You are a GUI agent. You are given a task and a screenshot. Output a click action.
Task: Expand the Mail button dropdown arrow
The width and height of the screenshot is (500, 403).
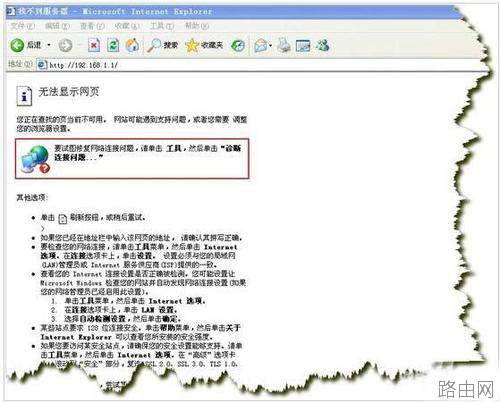click(x=270, y=46)
